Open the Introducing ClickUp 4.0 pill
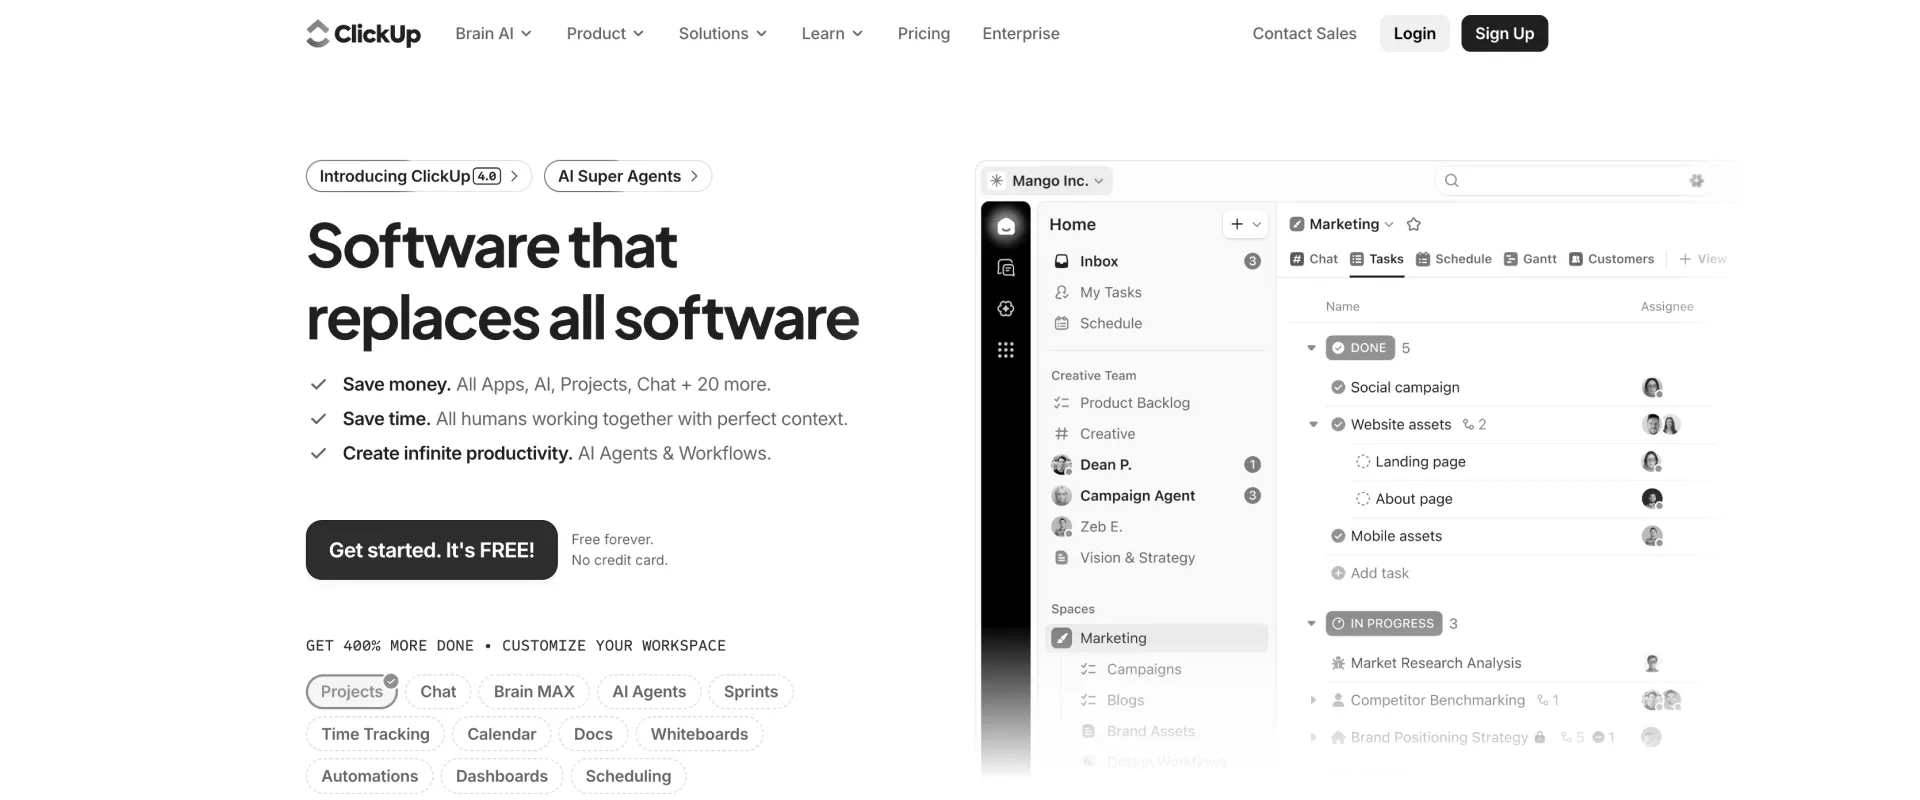The width and height of the screenshot is (1920, 800). pos(418,176)
